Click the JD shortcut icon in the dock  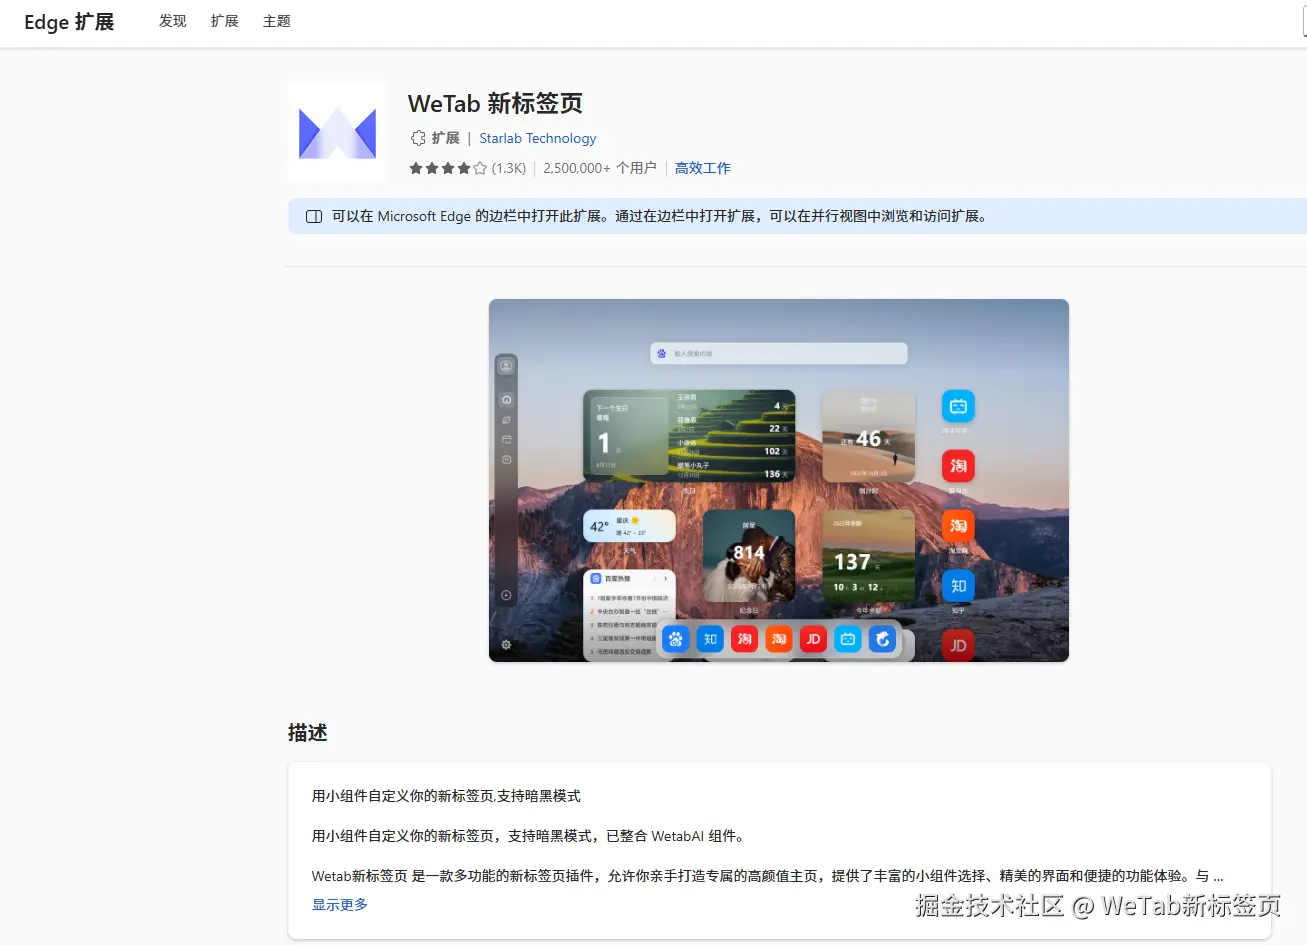tap(813, 639)
